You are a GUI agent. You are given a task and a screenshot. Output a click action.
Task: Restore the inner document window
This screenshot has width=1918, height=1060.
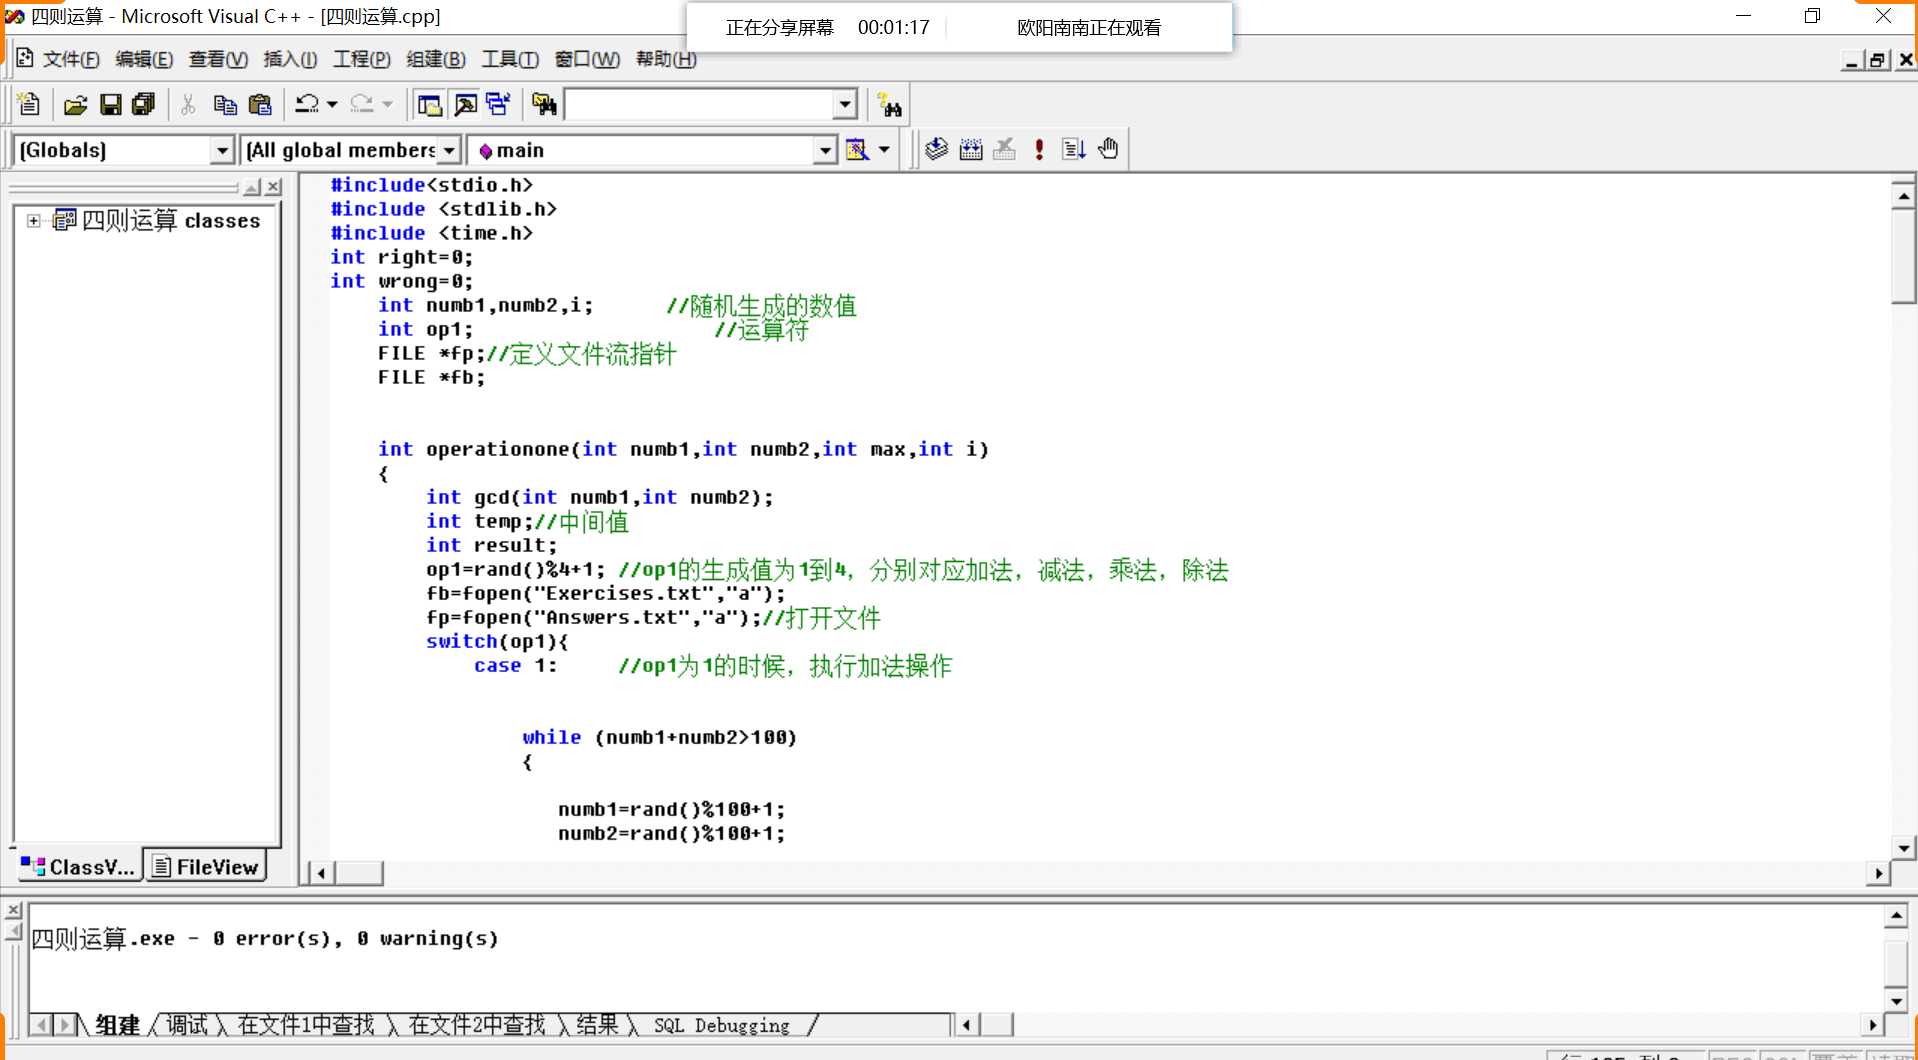coord(1877,60)
